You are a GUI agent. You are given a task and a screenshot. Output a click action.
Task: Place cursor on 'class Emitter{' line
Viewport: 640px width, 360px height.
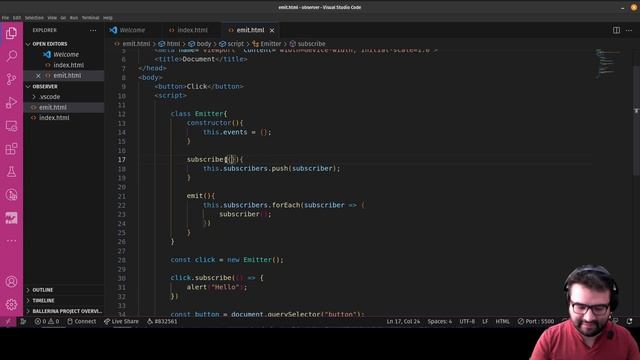click(x=199, y=114)
